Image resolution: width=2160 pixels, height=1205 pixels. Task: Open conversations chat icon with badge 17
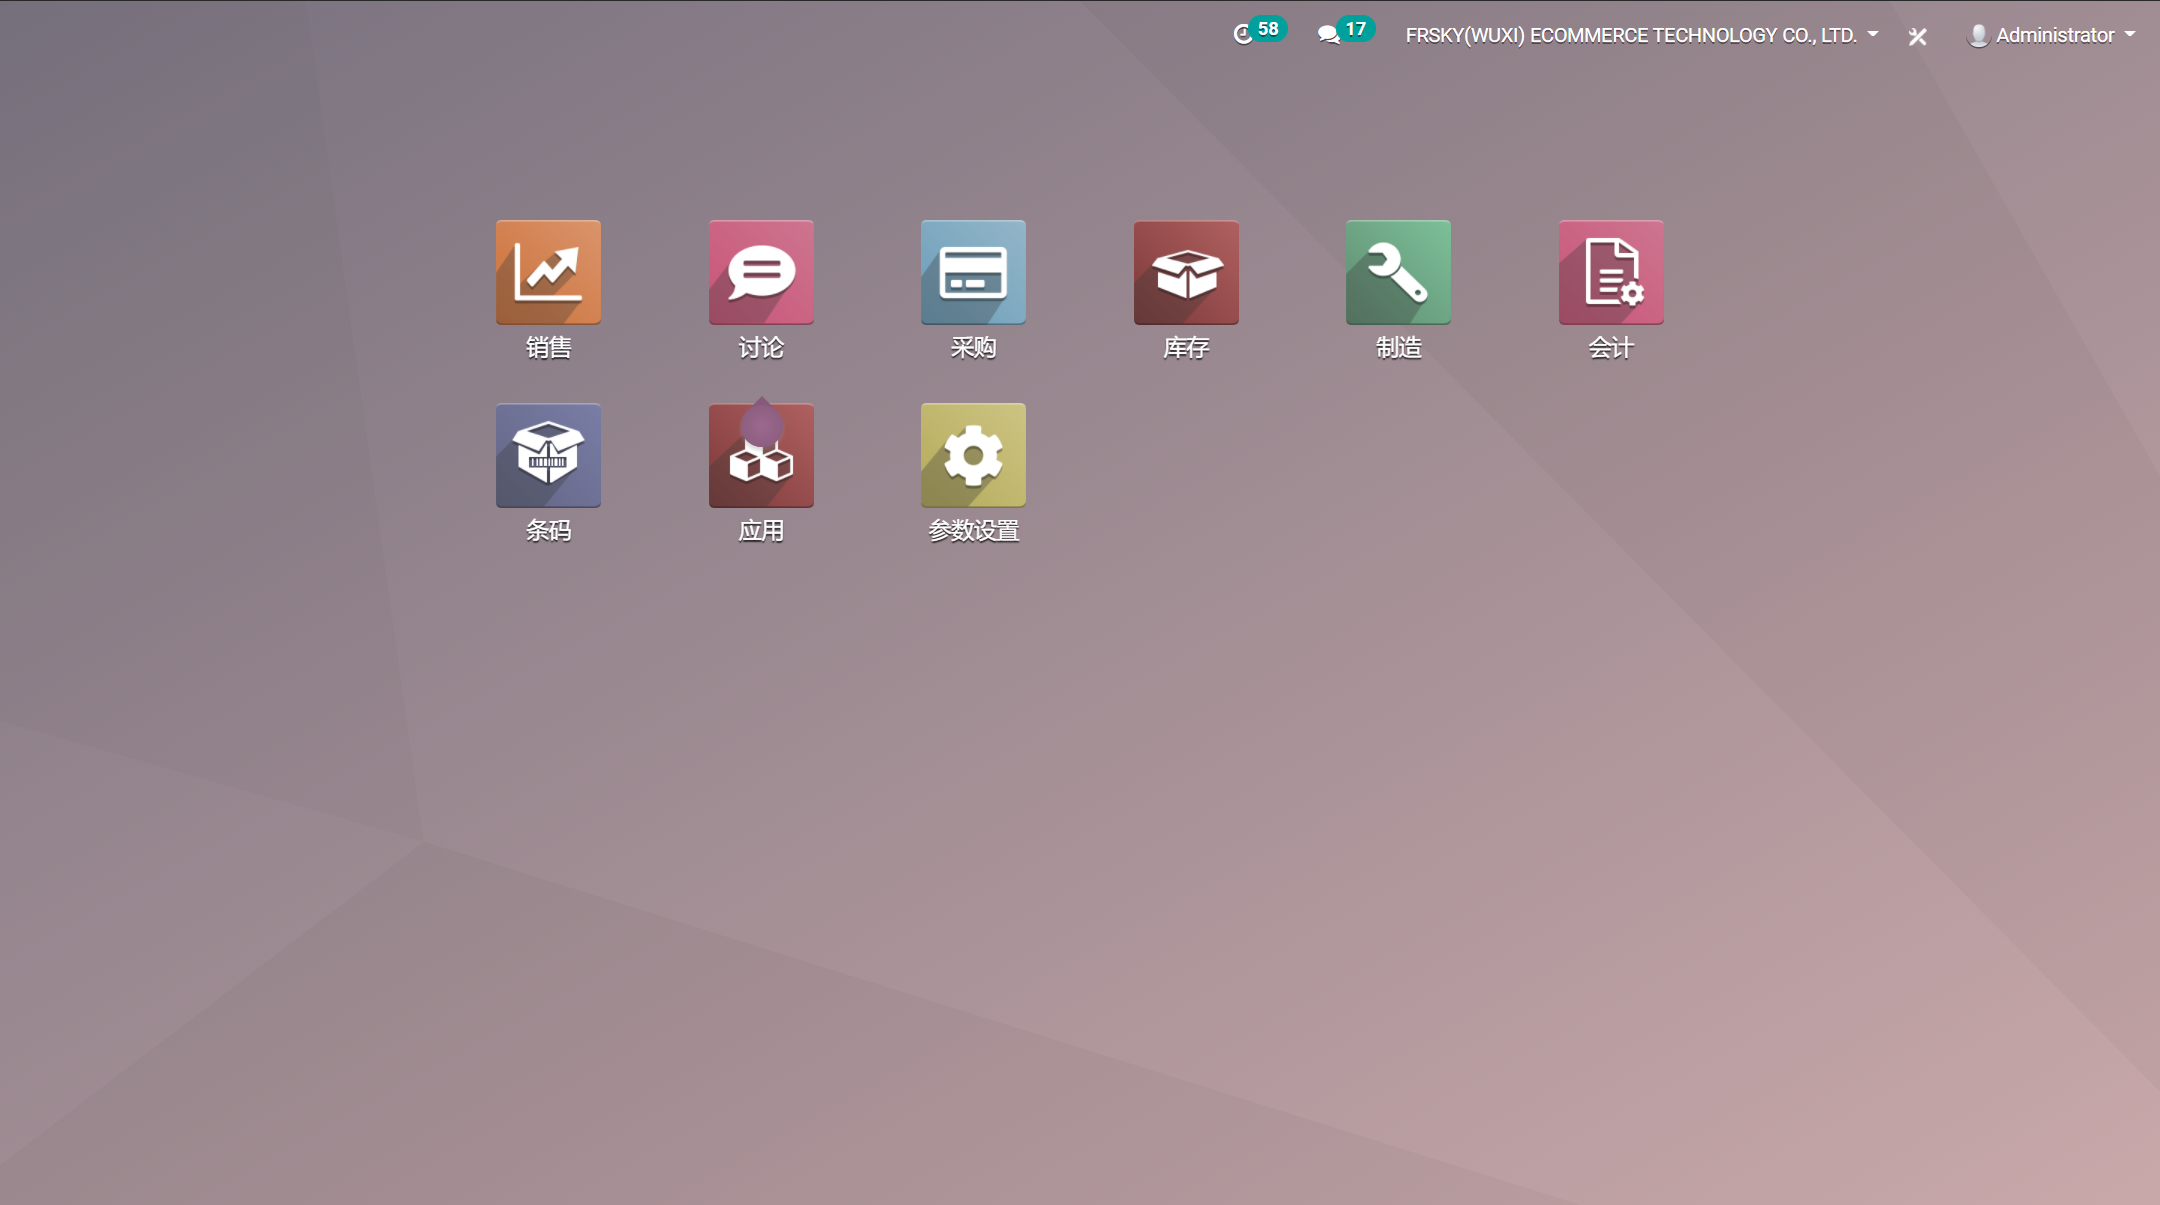[x=1345, y=33]
